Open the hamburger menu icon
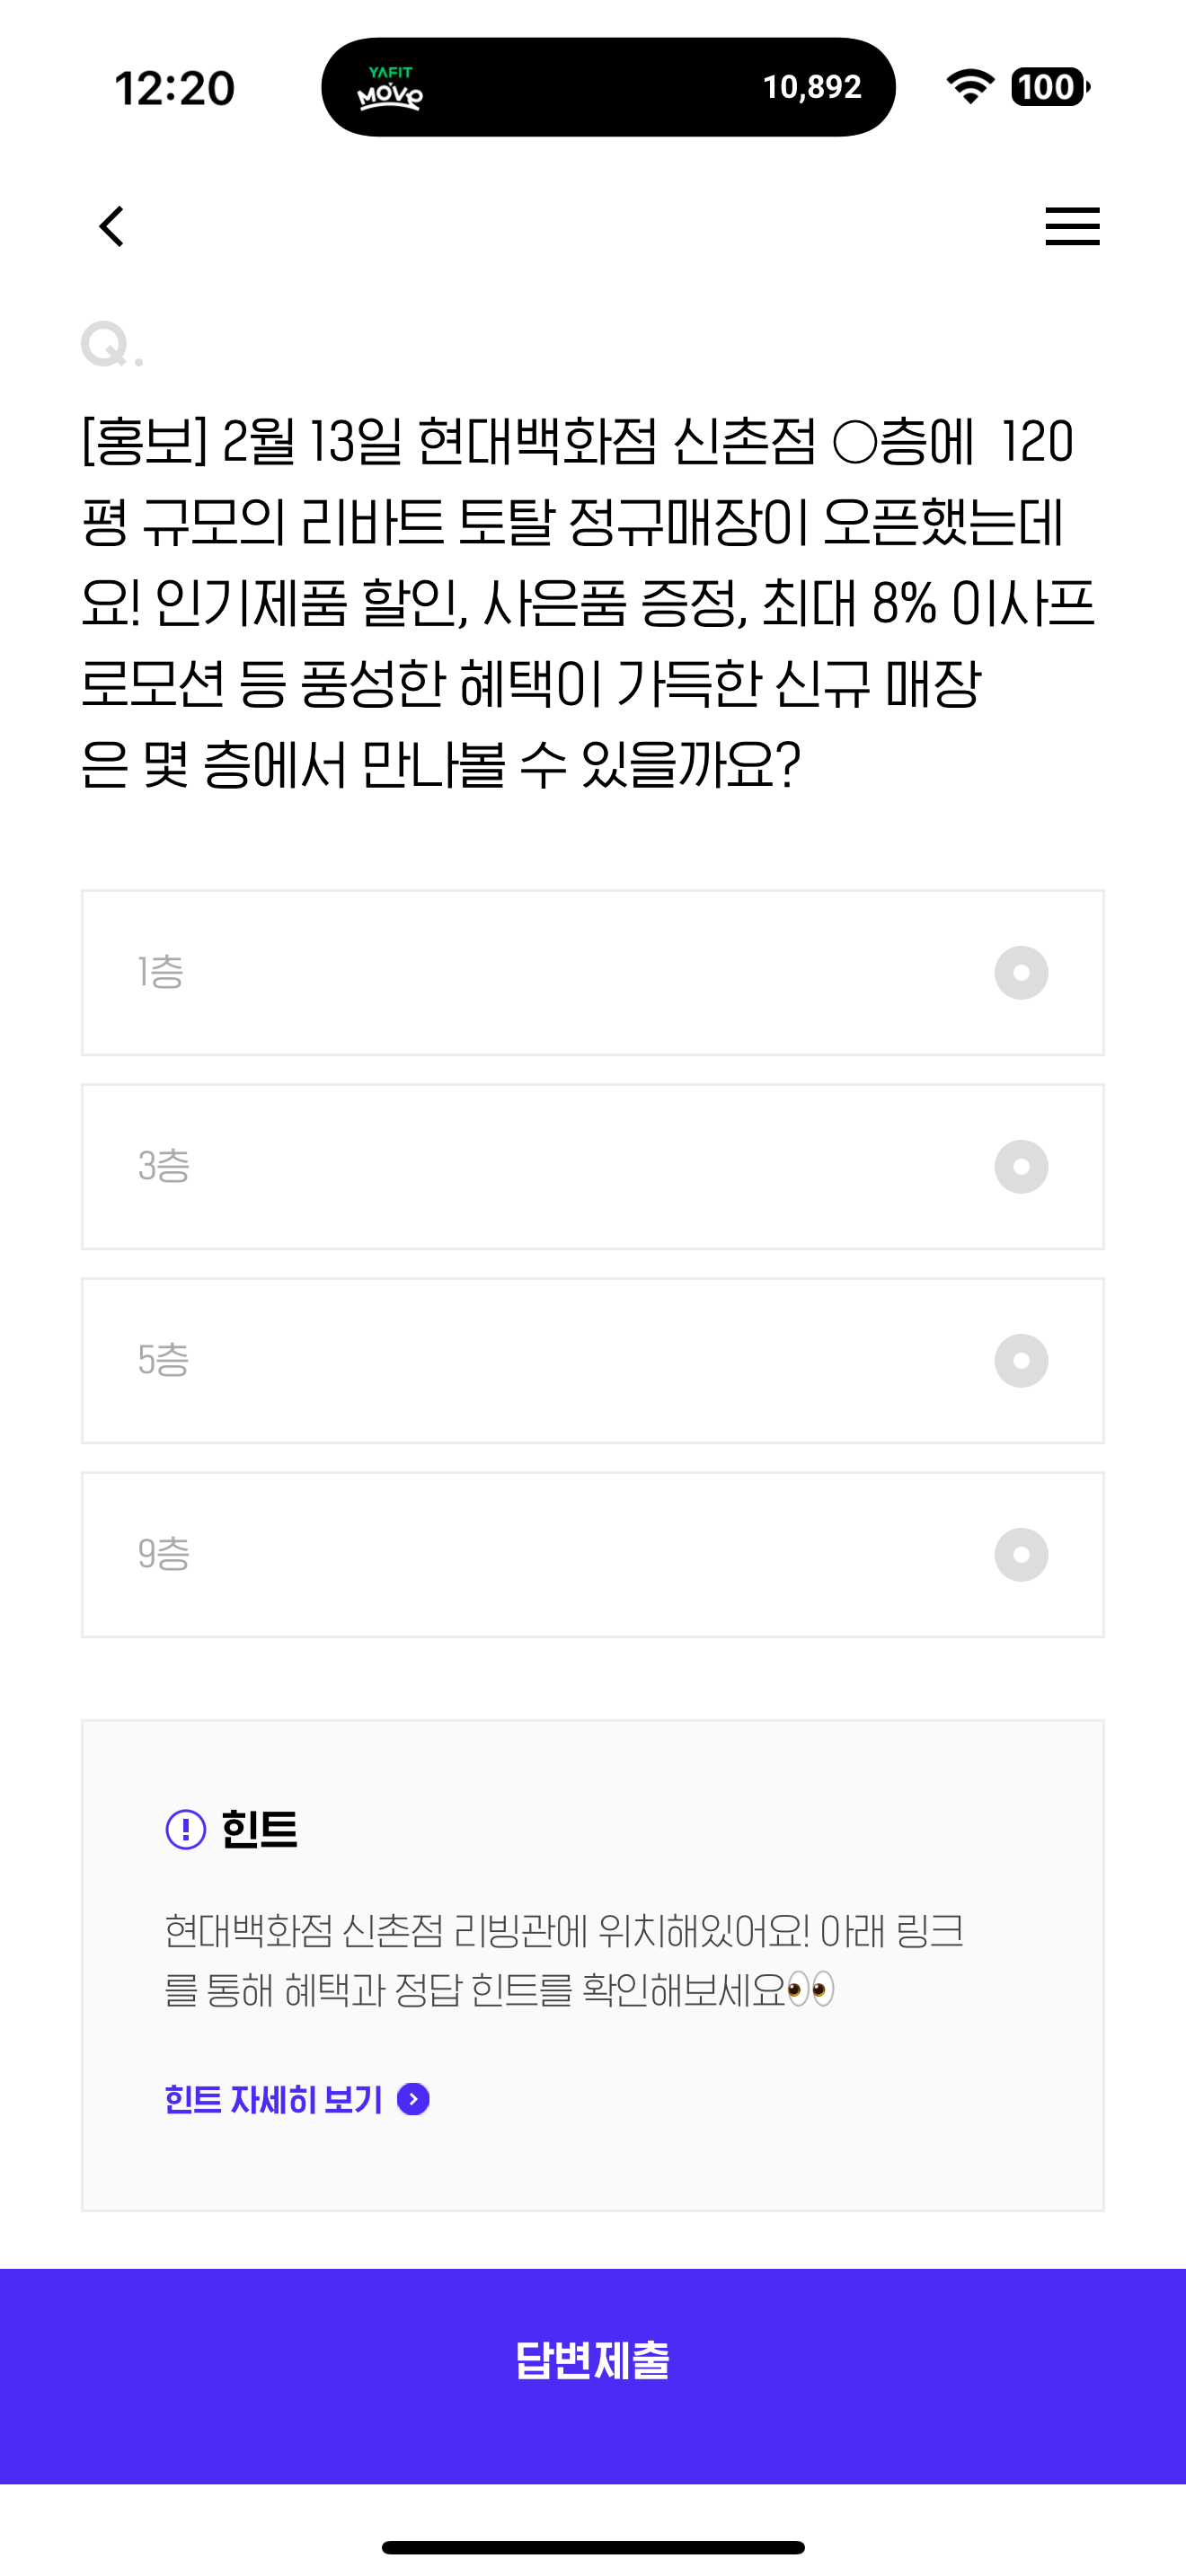This screenshot has height=2576, width=1186. pyautogui.click(x=1072, y=226)
